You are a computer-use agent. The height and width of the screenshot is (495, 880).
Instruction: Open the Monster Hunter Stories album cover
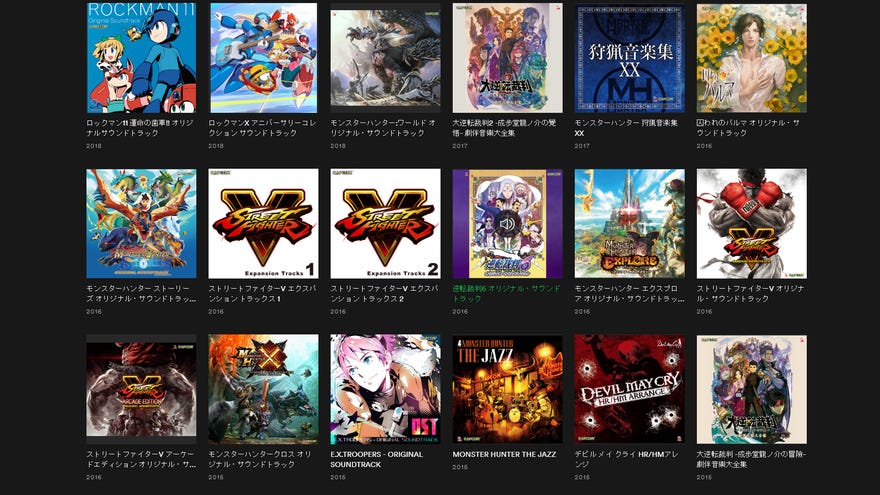pos(141,223)
